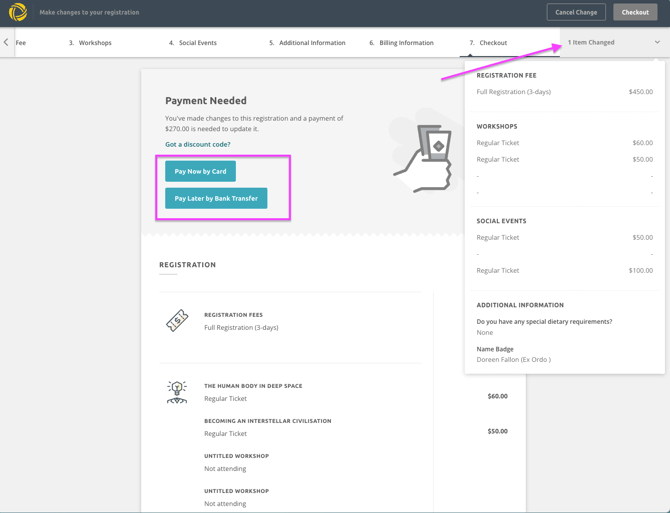The width and height of the screenshot is (670, 513).
Task: Choose Pay Later by Bank Transfer
Action: 216,198
